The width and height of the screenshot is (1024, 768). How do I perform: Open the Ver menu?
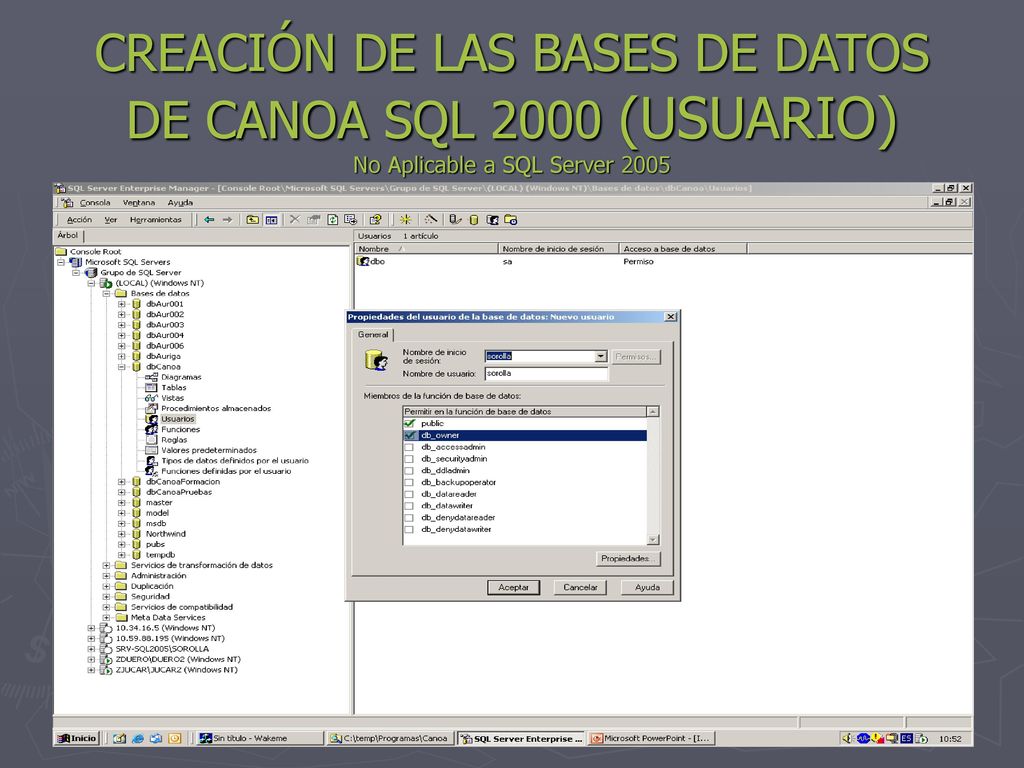111,219
